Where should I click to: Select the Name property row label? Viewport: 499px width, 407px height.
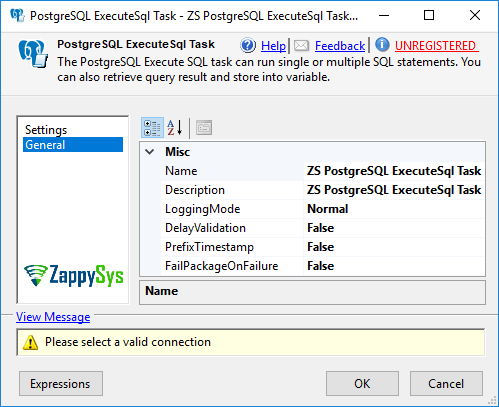point(181,171)
